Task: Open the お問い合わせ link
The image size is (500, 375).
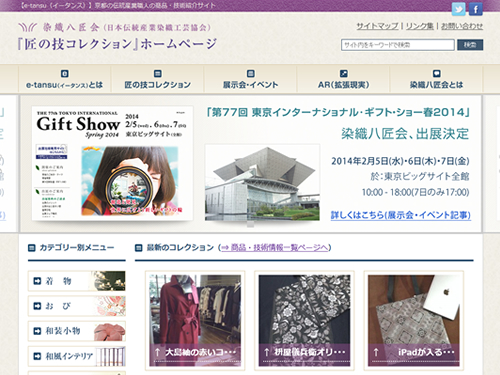Action: coord(462,26)
